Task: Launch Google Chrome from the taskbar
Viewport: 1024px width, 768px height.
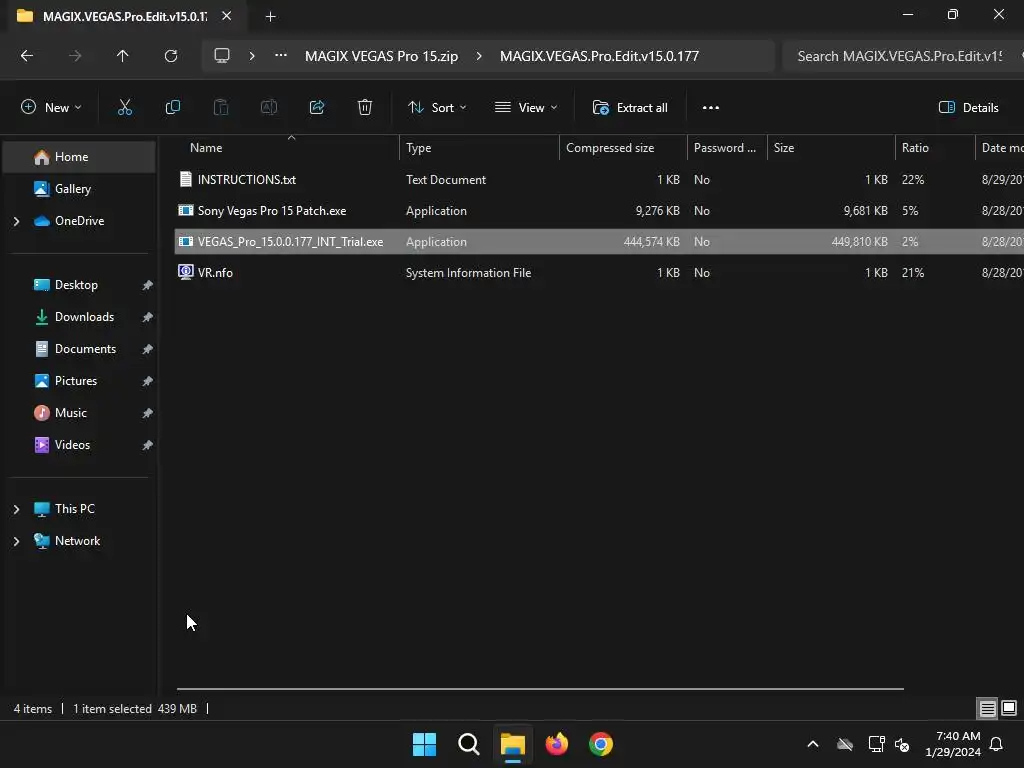Action: tap(601, 744)
